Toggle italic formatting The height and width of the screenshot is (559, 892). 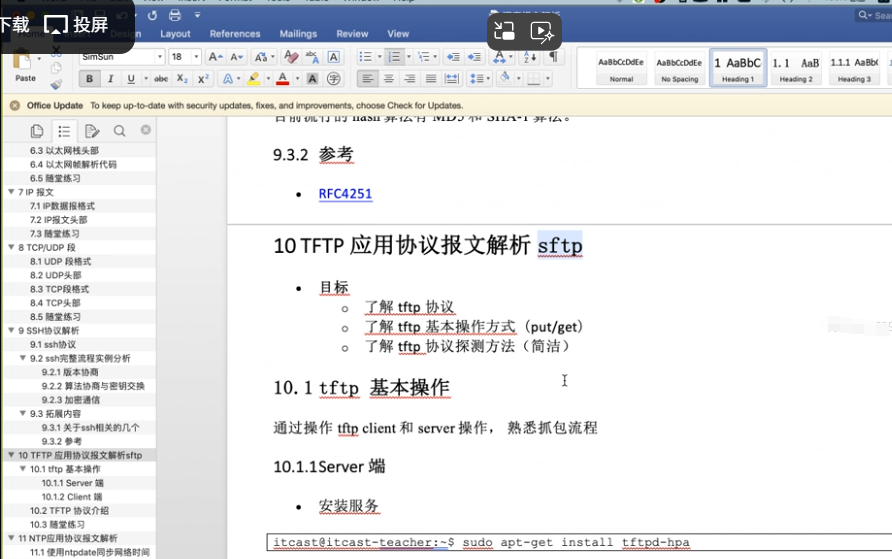pos(110,79)
